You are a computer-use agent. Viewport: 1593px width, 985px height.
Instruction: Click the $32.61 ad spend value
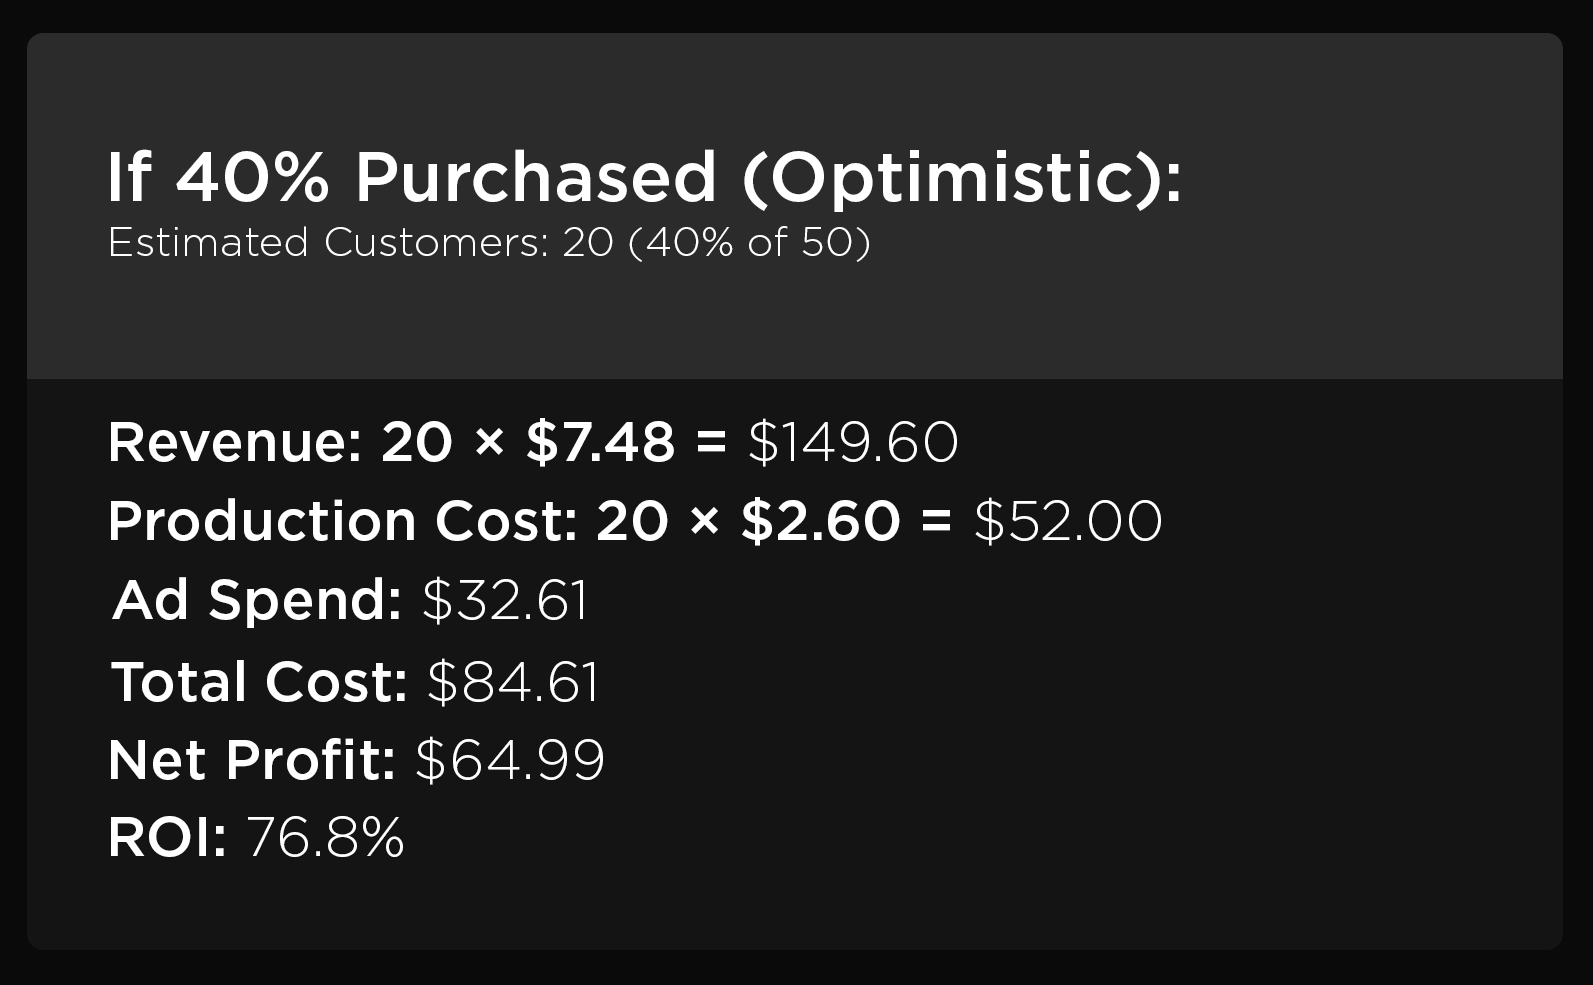pyautogui.click(x=505, y=600)
